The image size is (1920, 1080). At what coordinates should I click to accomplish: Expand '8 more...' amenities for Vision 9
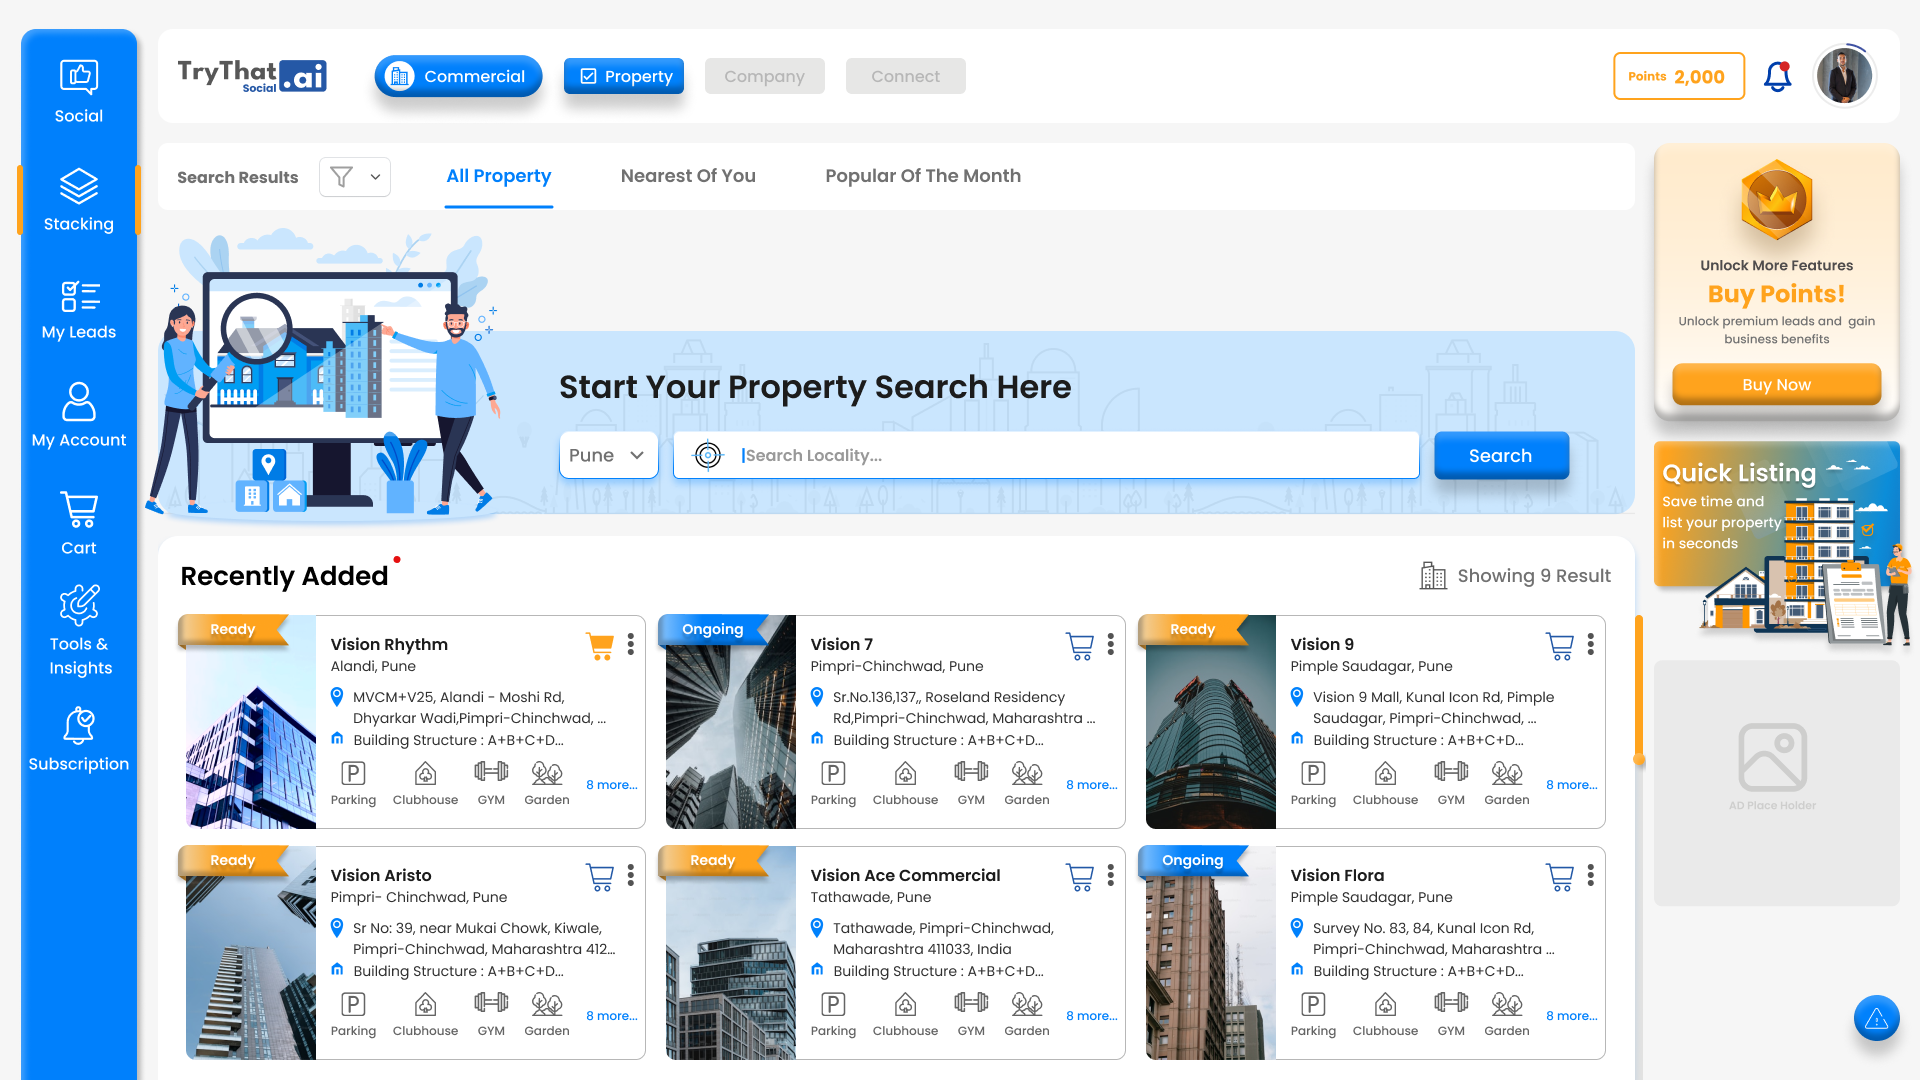pyautogui.click(x=1571, y=785)
